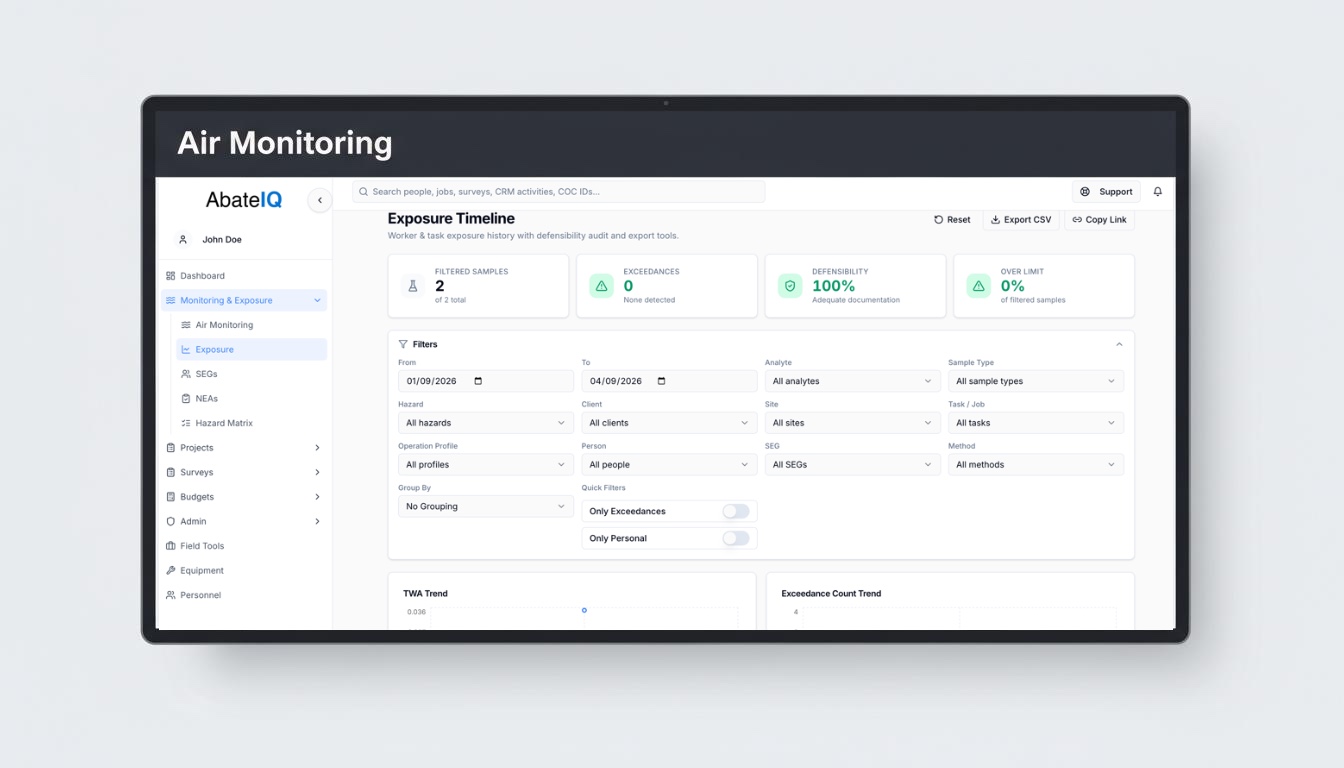Open Personnel in the sidebar
The height and width of the screenshot is (768, 1344).
click(244, 595)
